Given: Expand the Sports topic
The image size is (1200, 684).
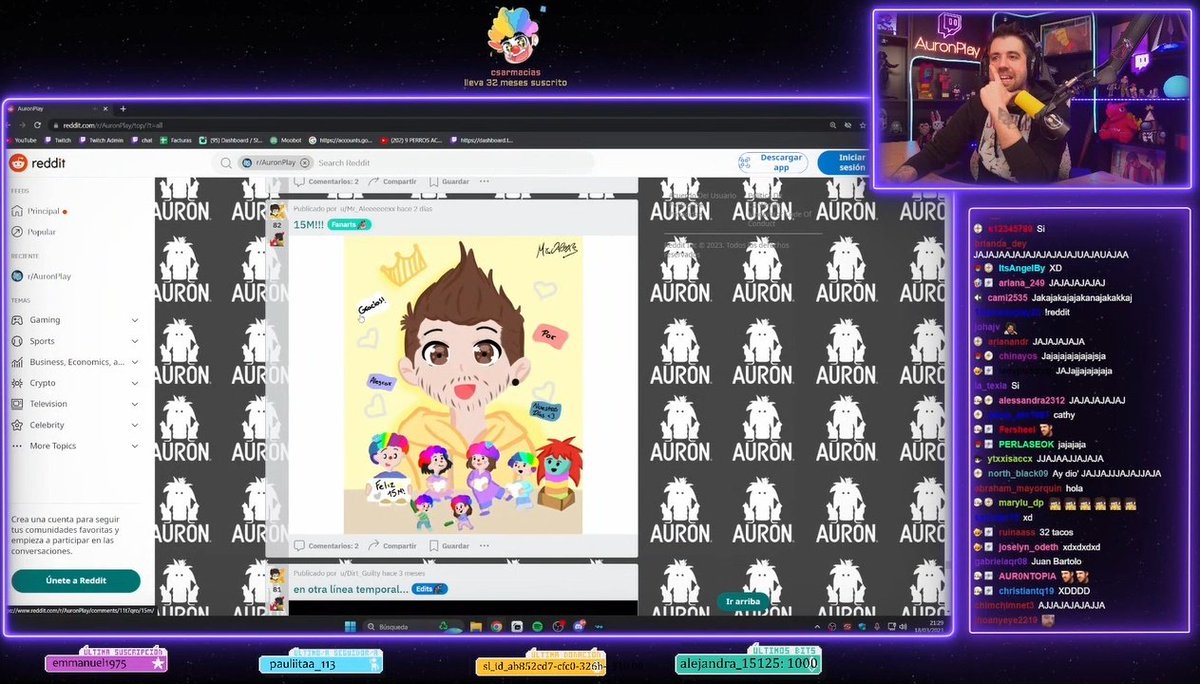Looking at the screenshot, I should [135, 341].
